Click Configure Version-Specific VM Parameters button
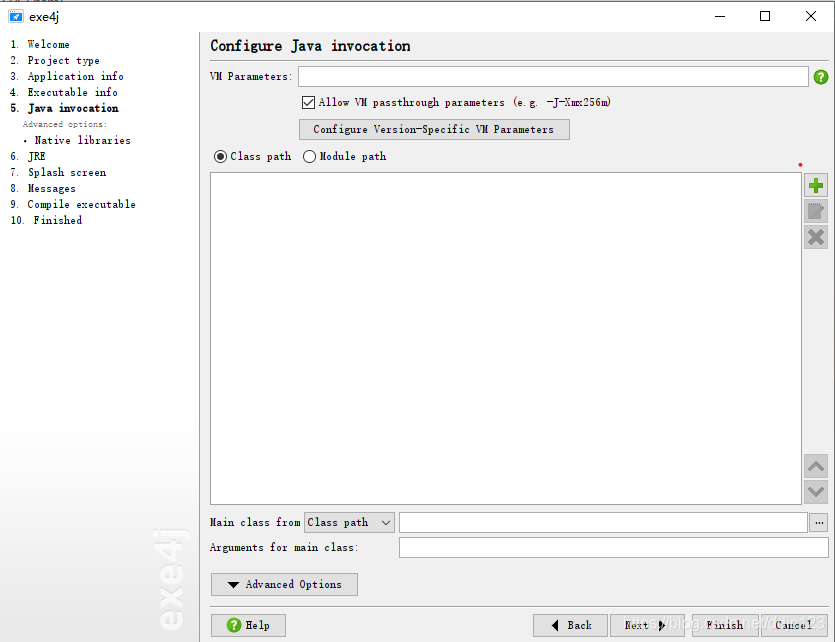The image size is (835, 642). (434, 129)
